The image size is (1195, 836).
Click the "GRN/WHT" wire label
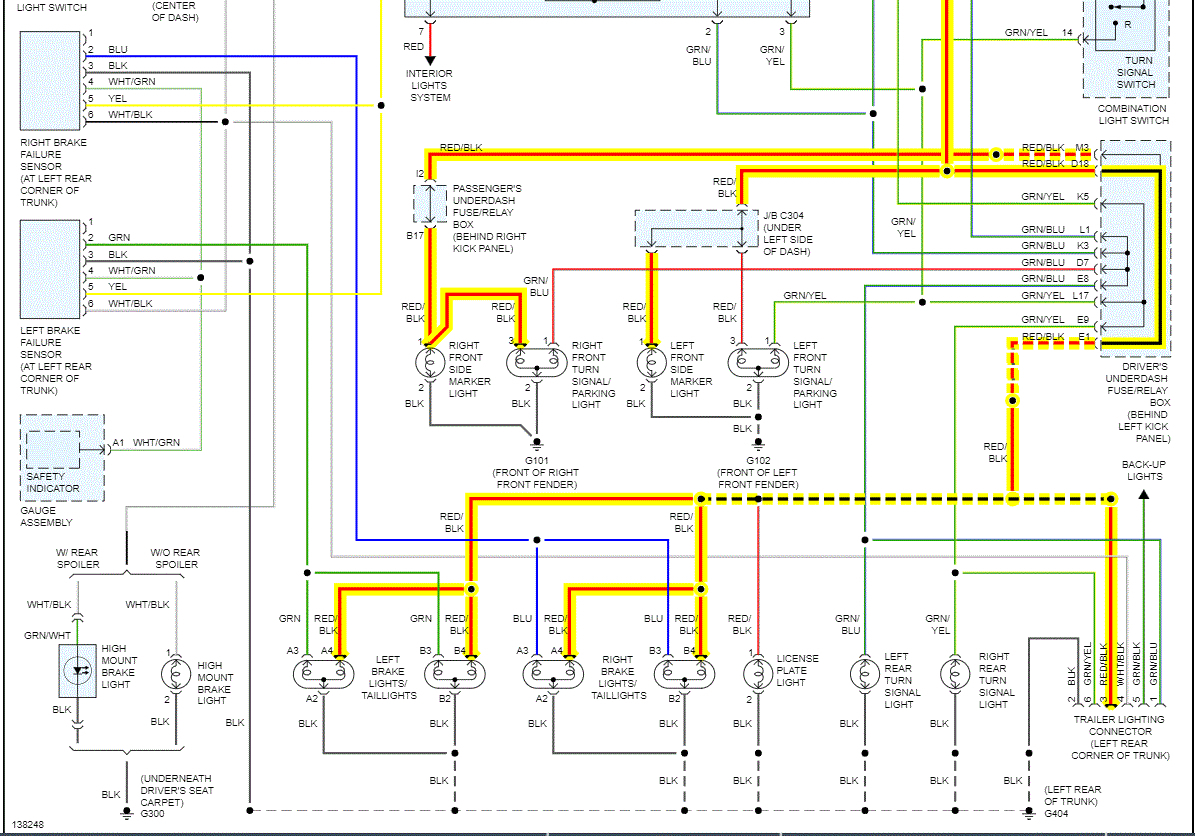click(x=46, y=636)
